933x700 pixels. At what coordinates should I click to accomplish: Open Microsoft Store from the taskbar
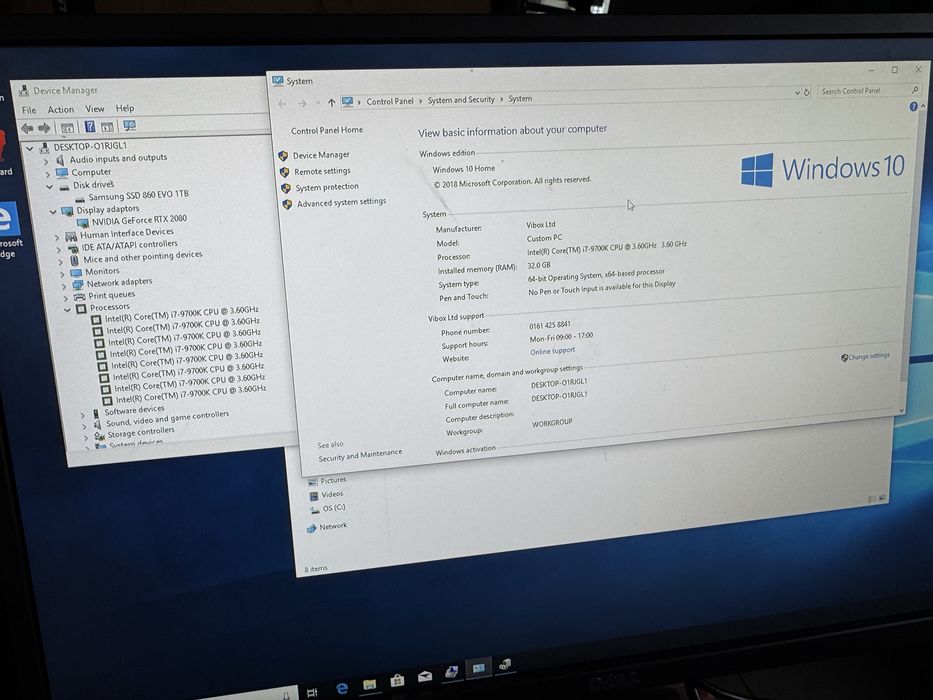pyautogui.click(x=397, y=680)
